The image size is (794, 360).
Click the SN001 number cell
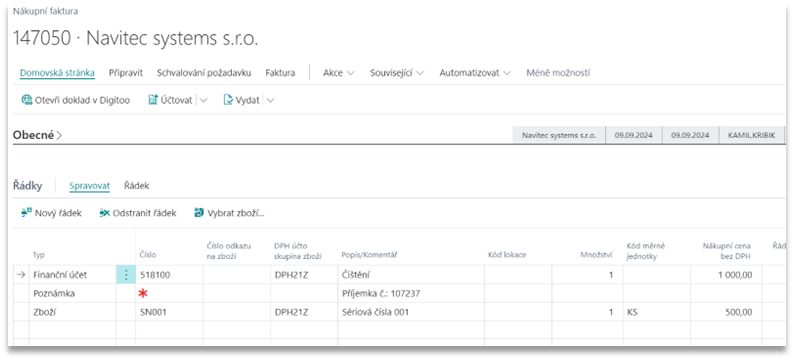click(169, 312)
